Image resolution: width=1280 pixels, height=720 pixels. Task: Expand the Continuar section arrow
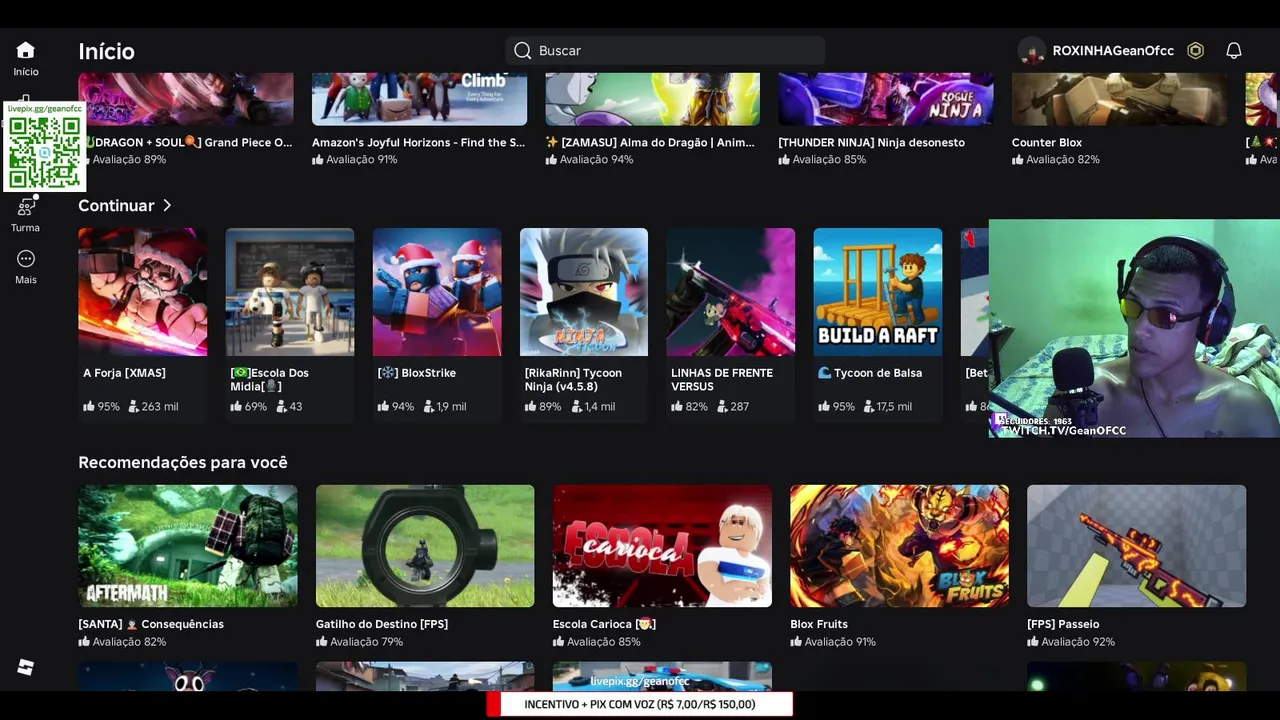click(167, 205)
